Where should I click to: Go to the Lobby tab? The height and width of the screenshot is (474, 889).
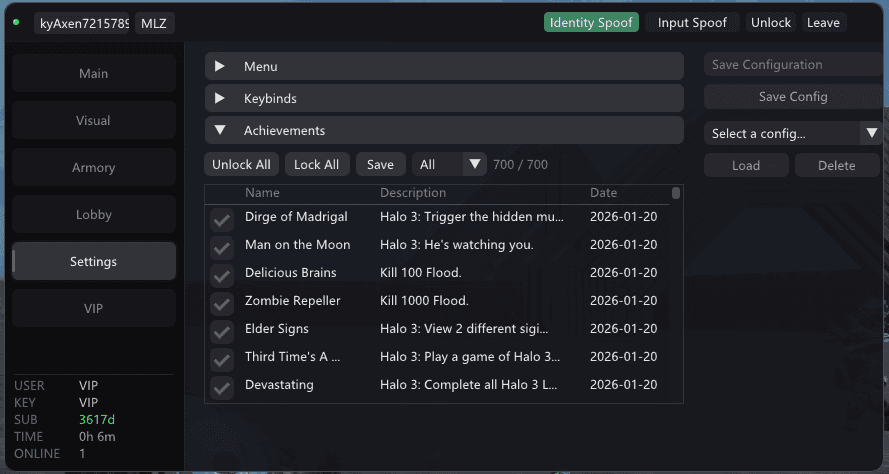[x=94, y=214]
